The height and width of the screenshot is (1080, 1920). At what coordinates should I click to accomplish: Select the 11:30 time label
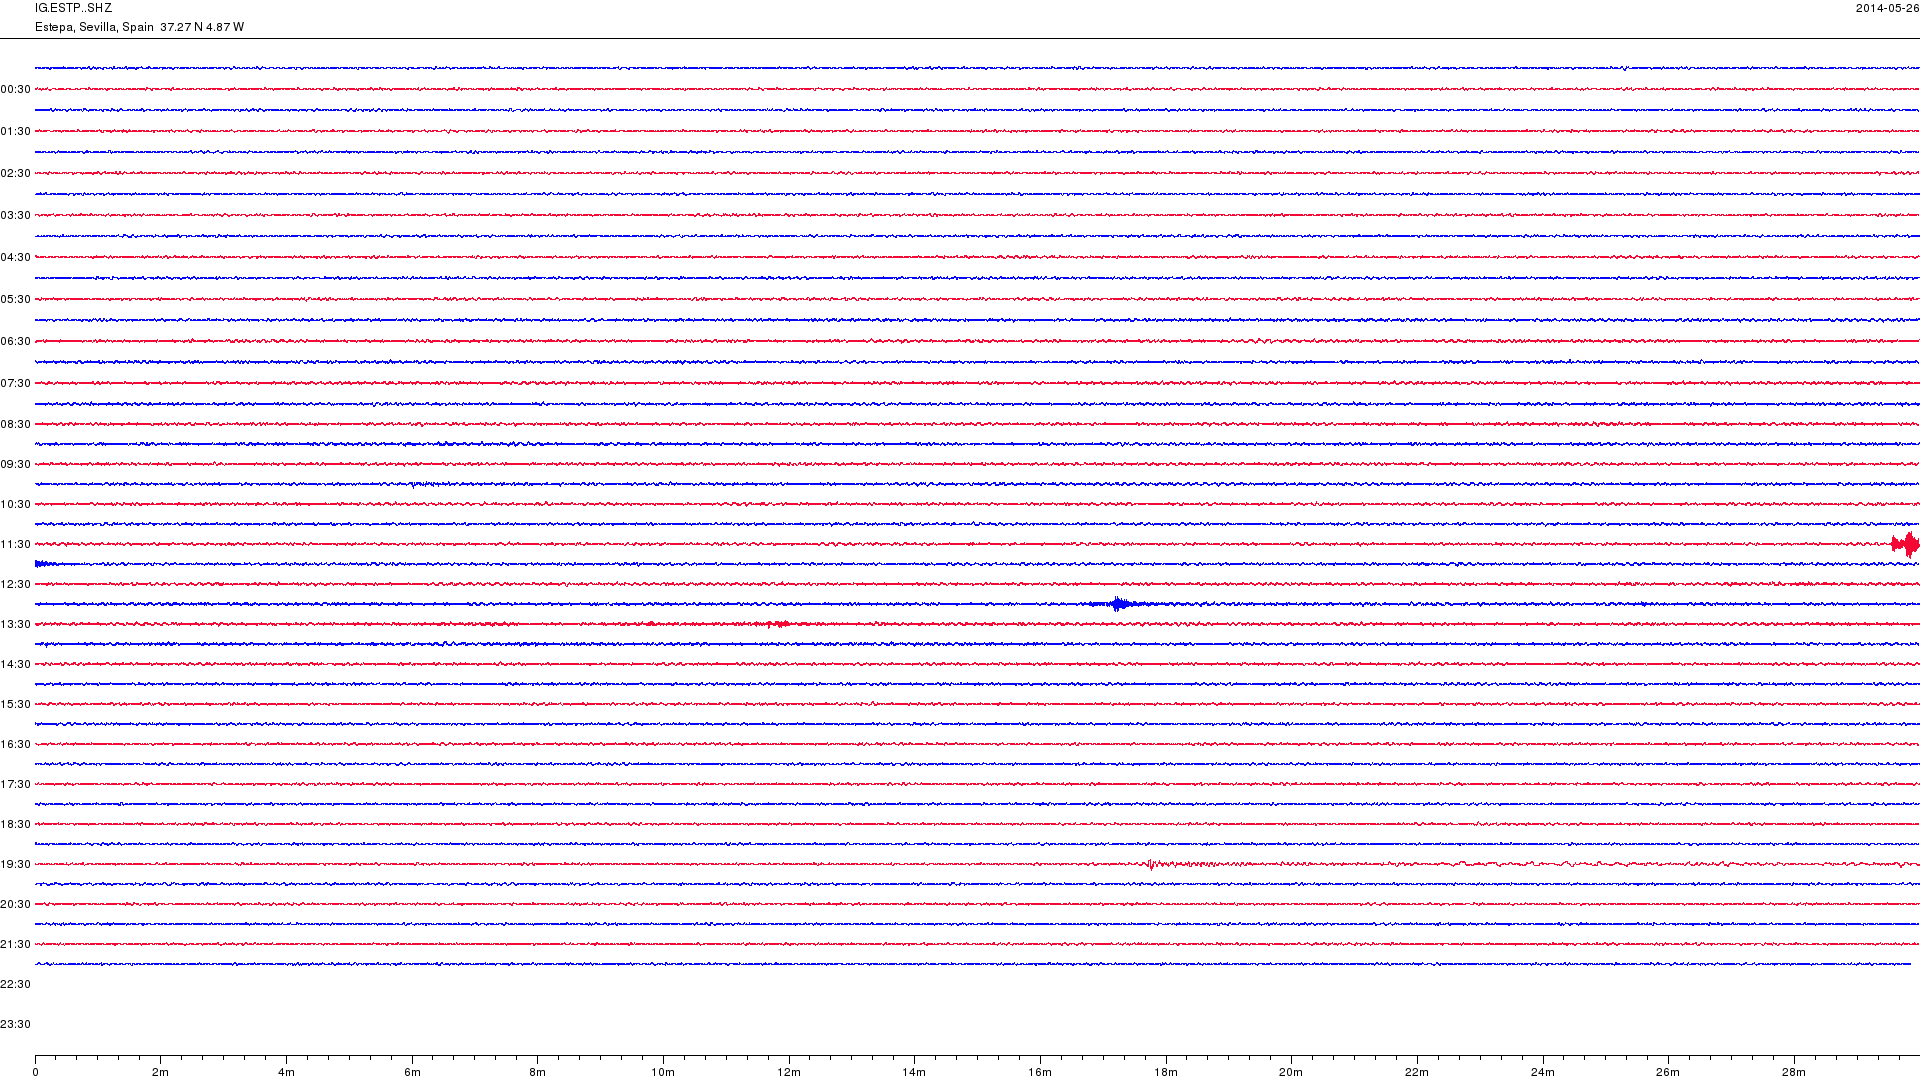15,545
